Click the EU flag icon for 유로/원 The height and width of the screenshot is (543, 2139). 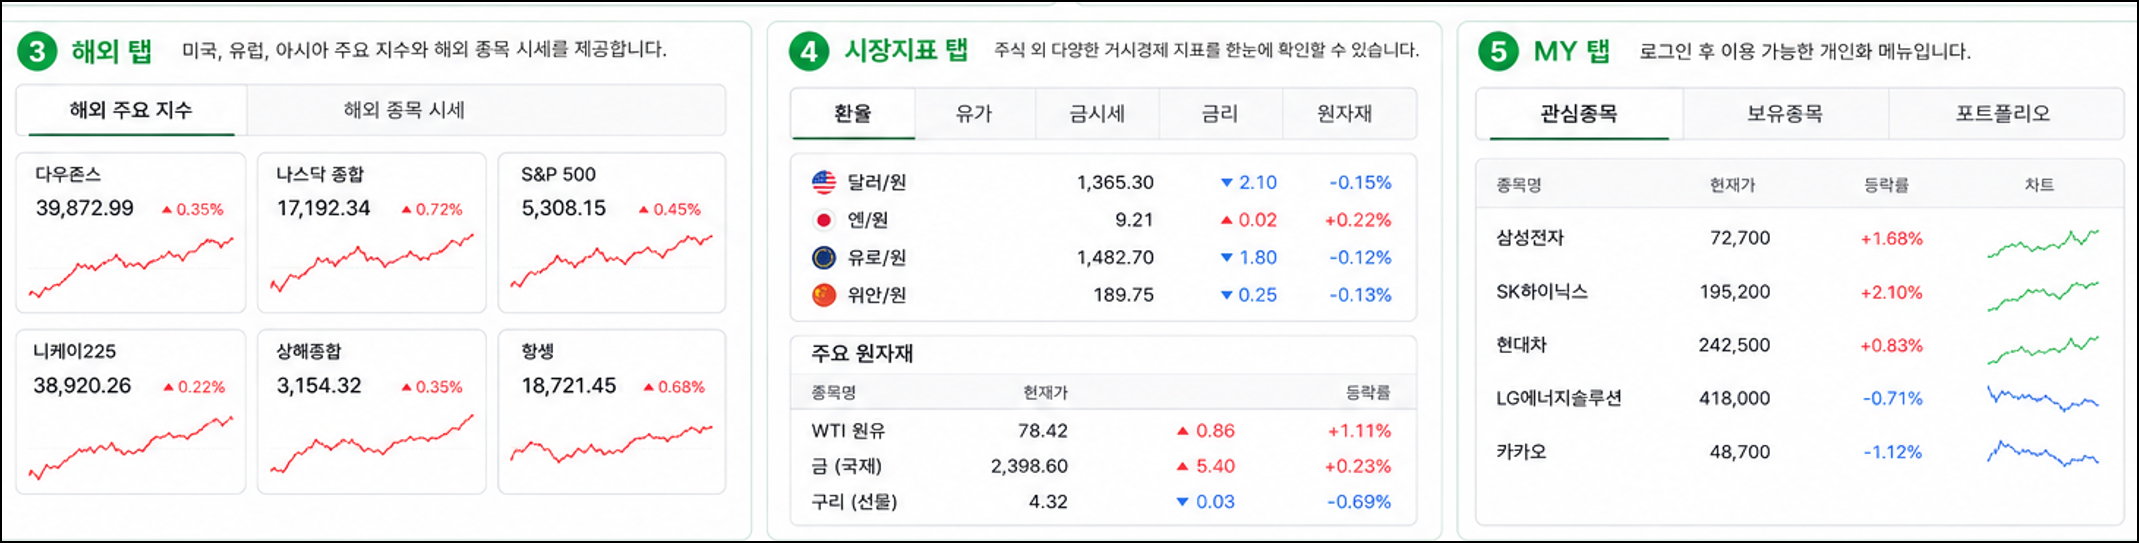pos(824,257)
